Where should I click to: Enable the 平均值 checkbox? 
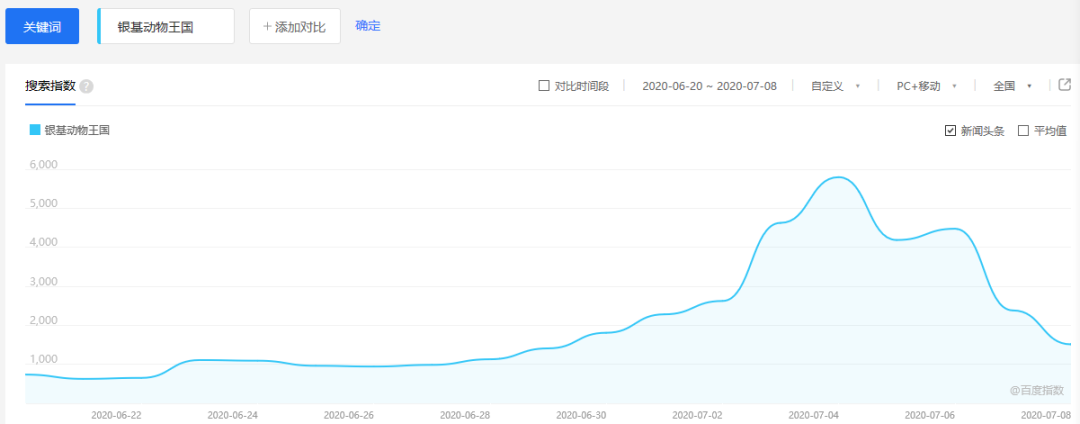tap(1023, 131)
